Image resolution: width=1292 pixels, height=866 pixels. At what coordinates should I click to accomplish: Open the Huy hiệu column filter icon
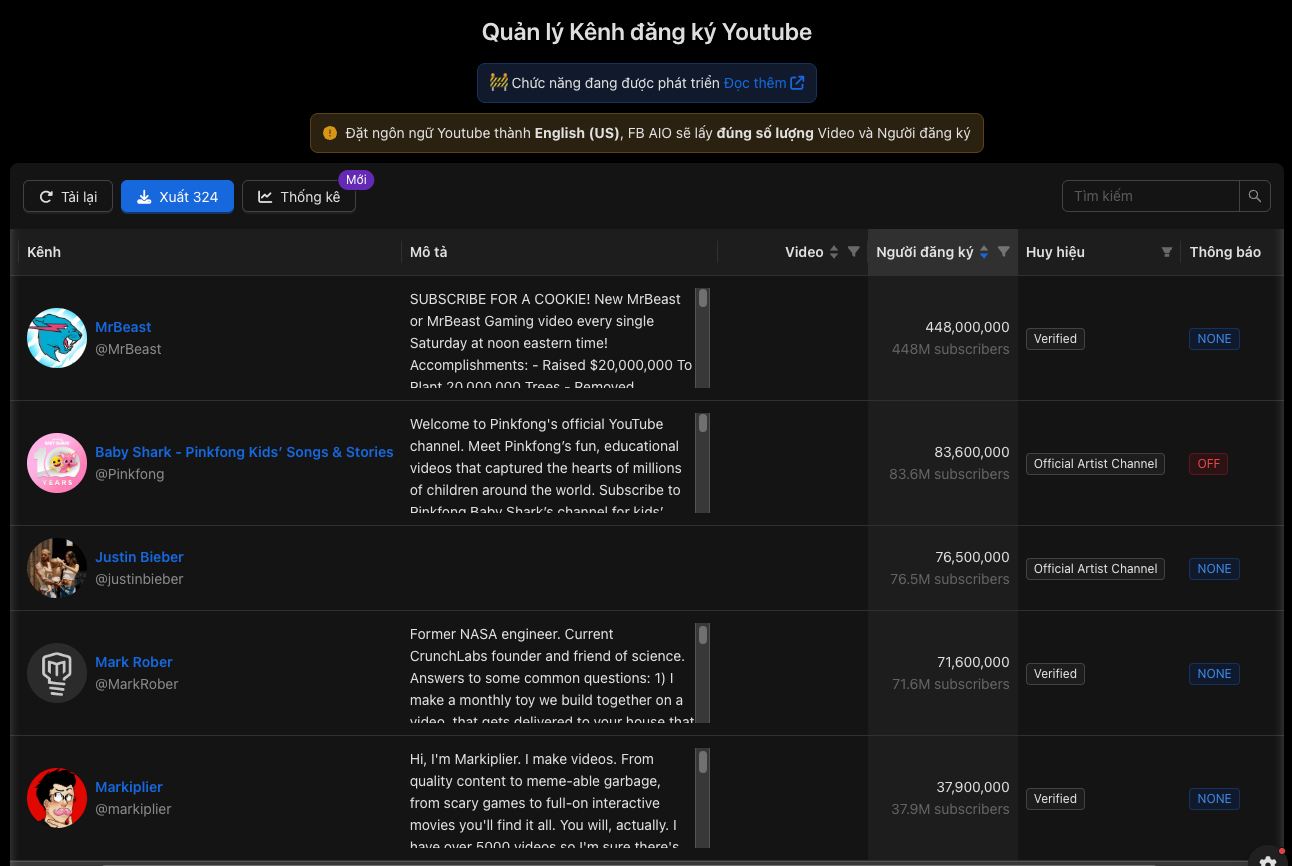[x=1167, y=252]
